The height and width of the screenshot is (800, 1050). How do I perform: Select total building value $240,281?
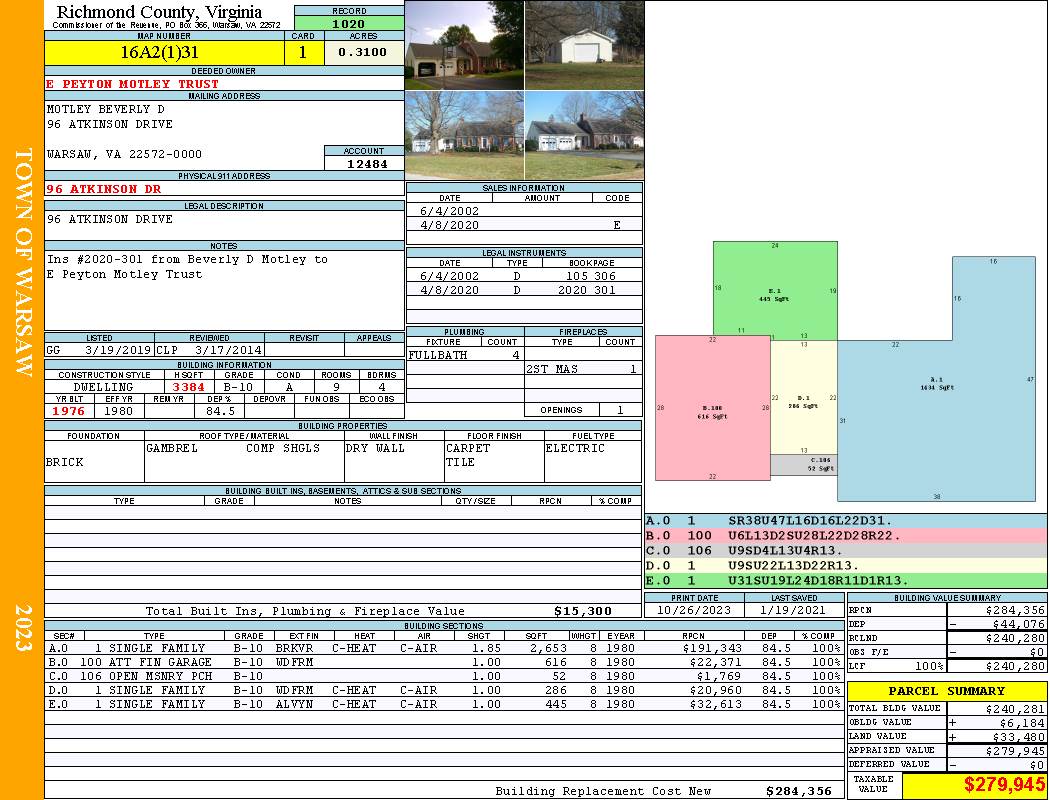pyautogui.click(x=1015, y=709)
